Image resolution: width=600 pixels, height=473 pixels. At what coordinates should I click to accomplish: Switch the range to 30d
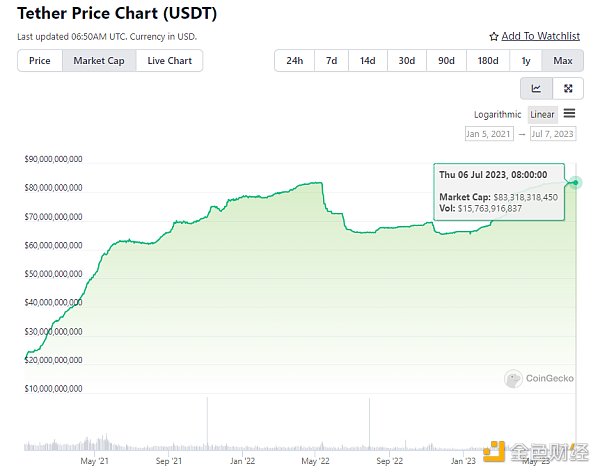pyautogui.click(x=407, y=60)
